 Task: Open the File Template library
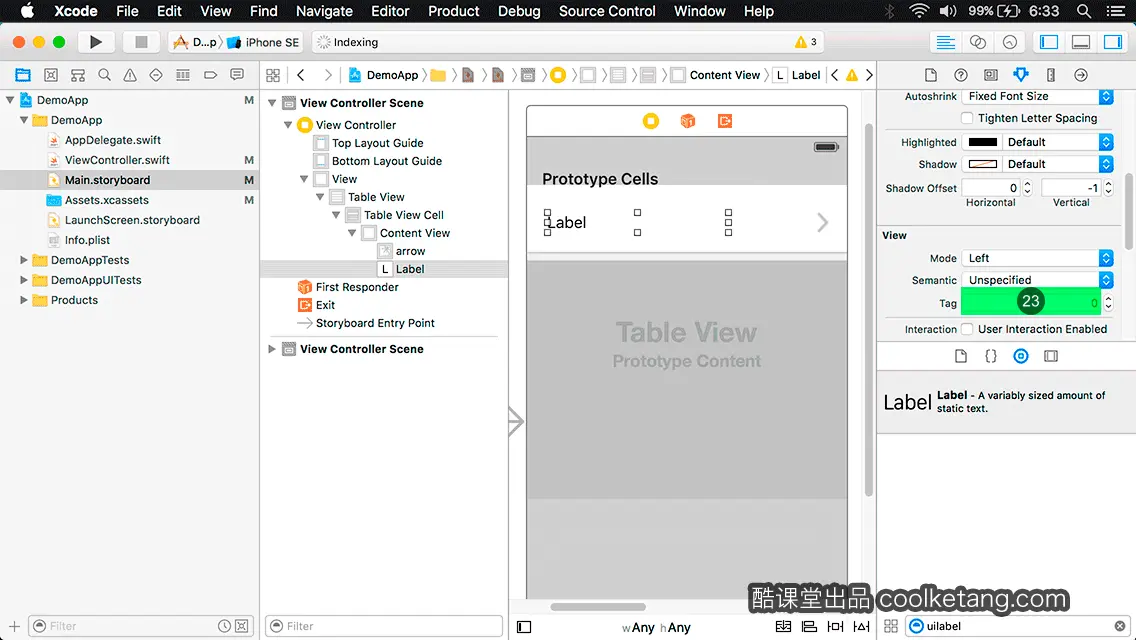tap(961, 356)
